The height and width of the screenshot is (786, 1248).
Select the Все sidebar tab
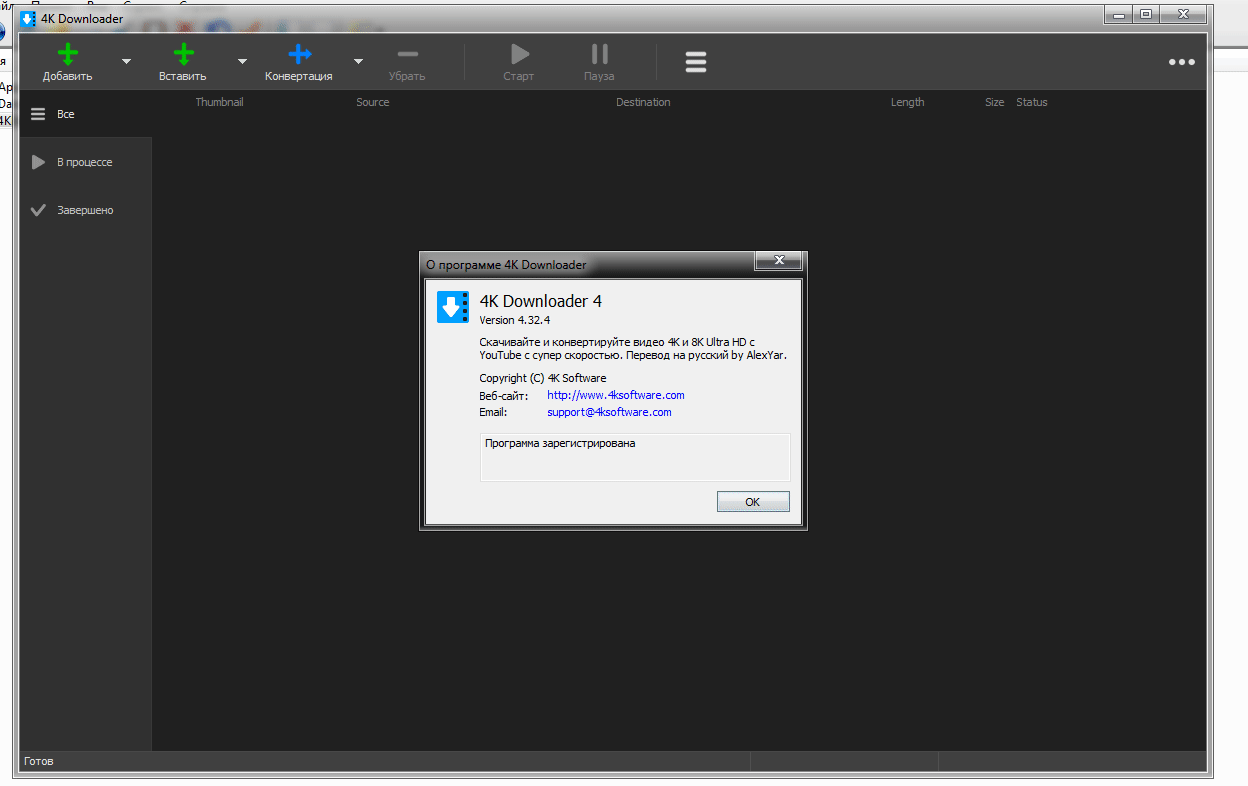coord(86,114)
